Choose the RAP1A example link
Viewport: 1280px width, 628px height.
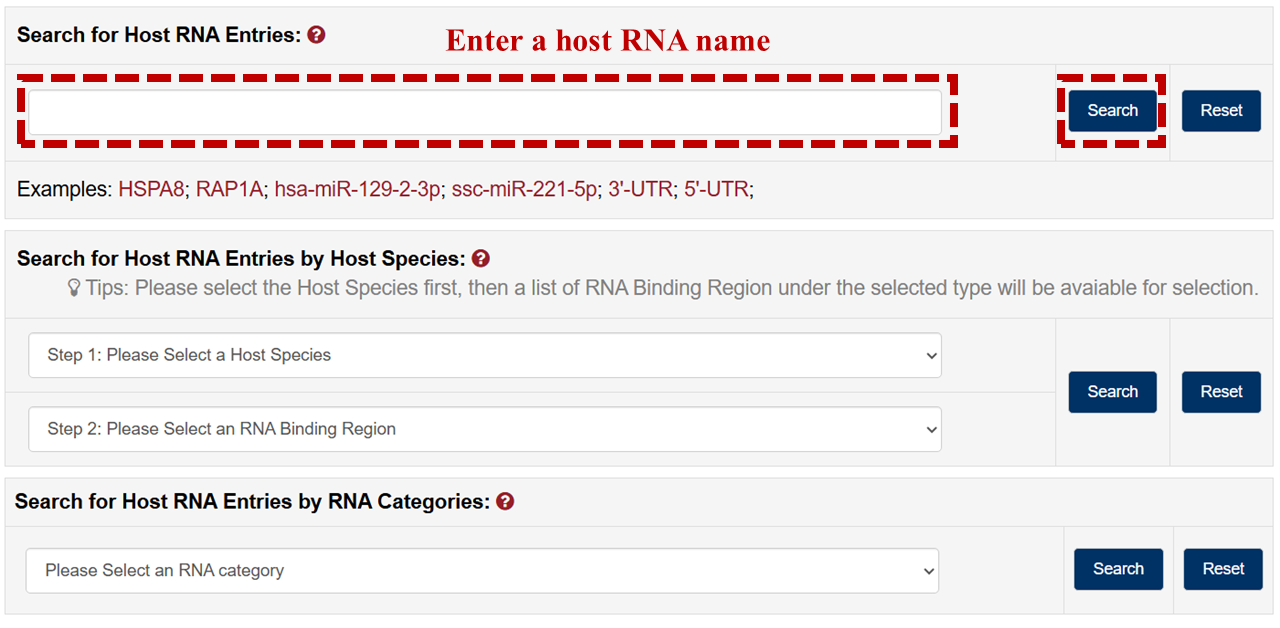(230, 189)
